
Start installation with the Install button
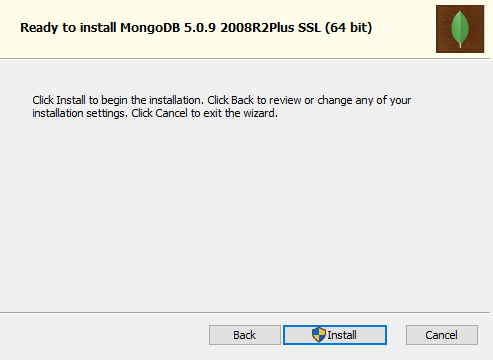coord(335,335)
